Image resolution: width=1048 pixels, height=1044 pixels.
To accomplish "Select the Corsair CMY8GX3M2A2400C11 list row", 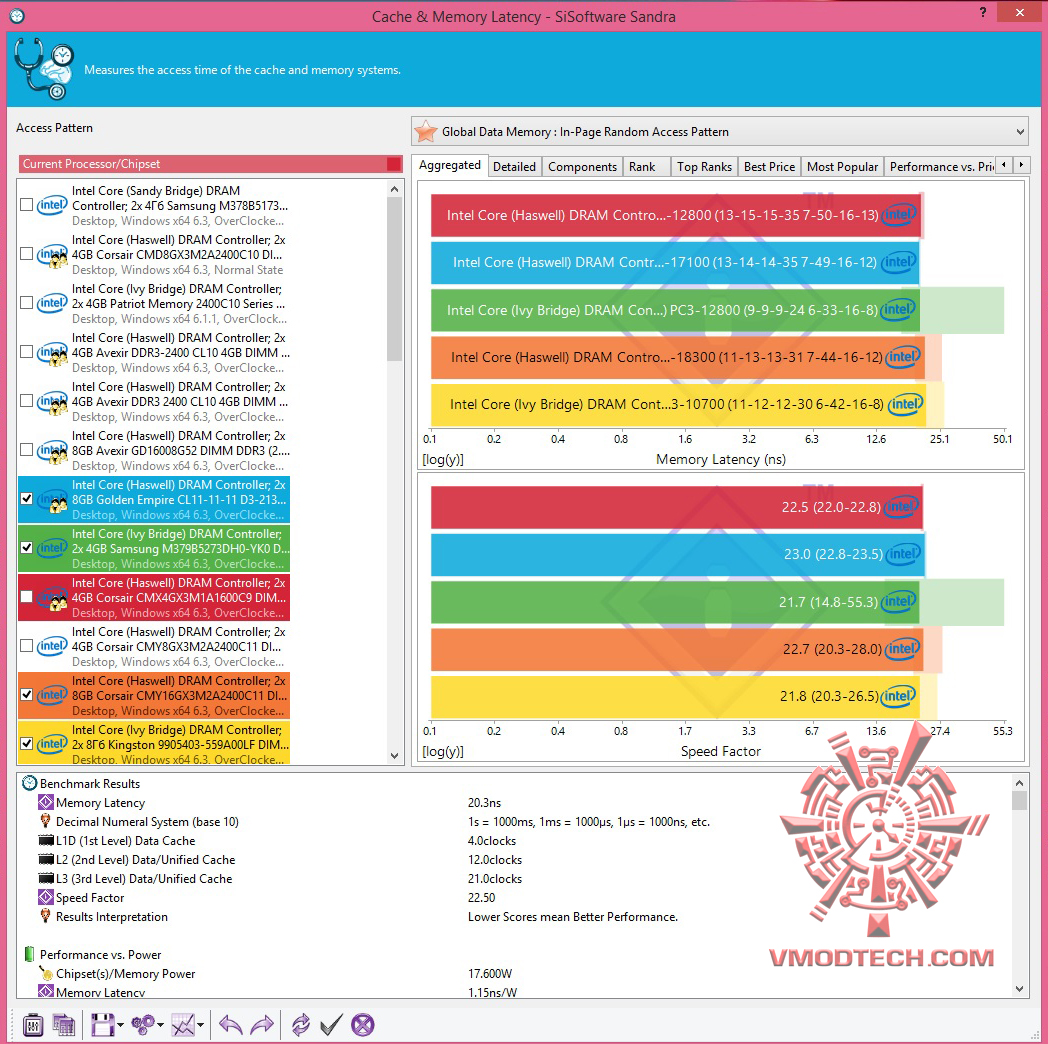I will click(x=154, y=646).
